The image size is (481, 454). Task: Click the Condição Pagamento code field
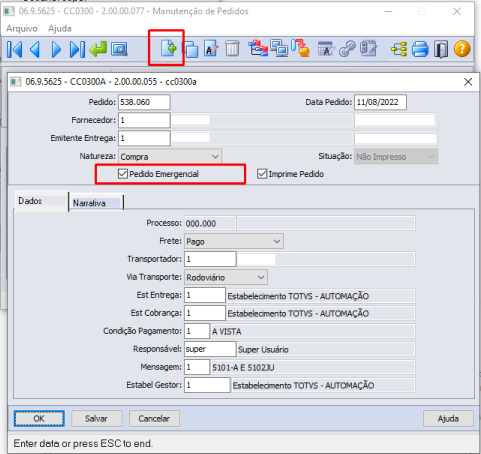coord(197,331)
